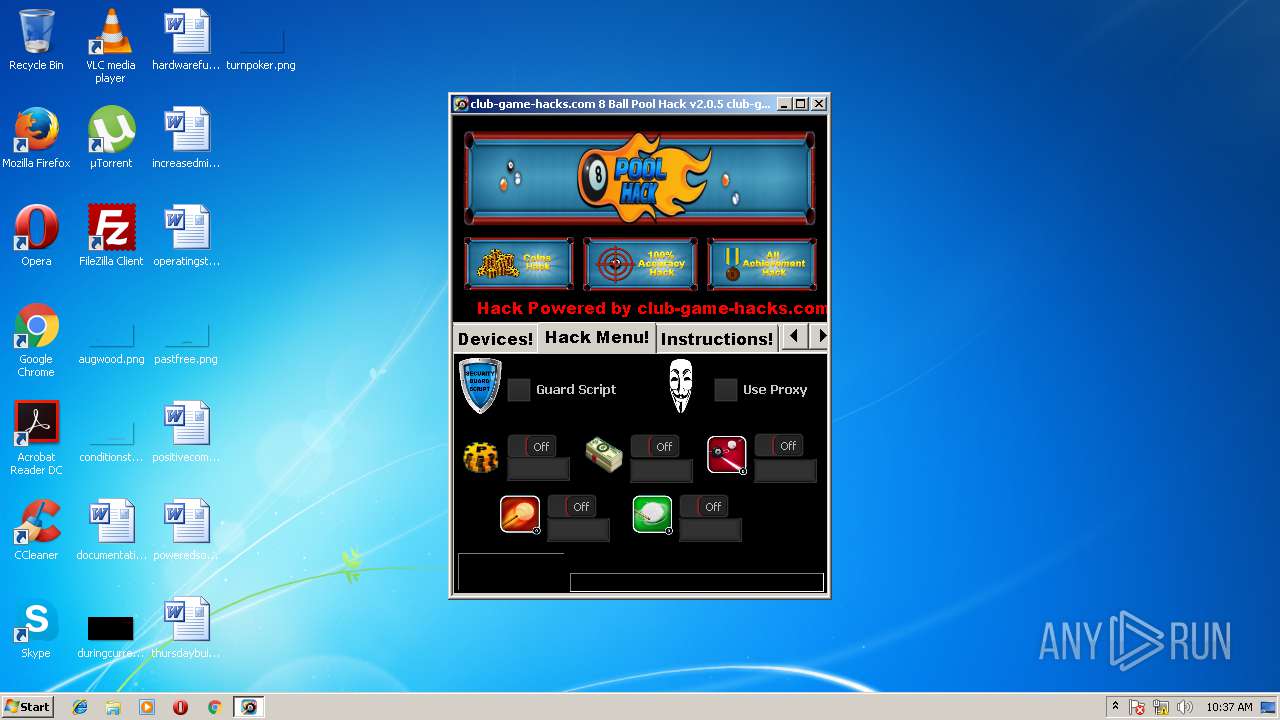Click the All Achievement Hack button

[x=762, y=264]
